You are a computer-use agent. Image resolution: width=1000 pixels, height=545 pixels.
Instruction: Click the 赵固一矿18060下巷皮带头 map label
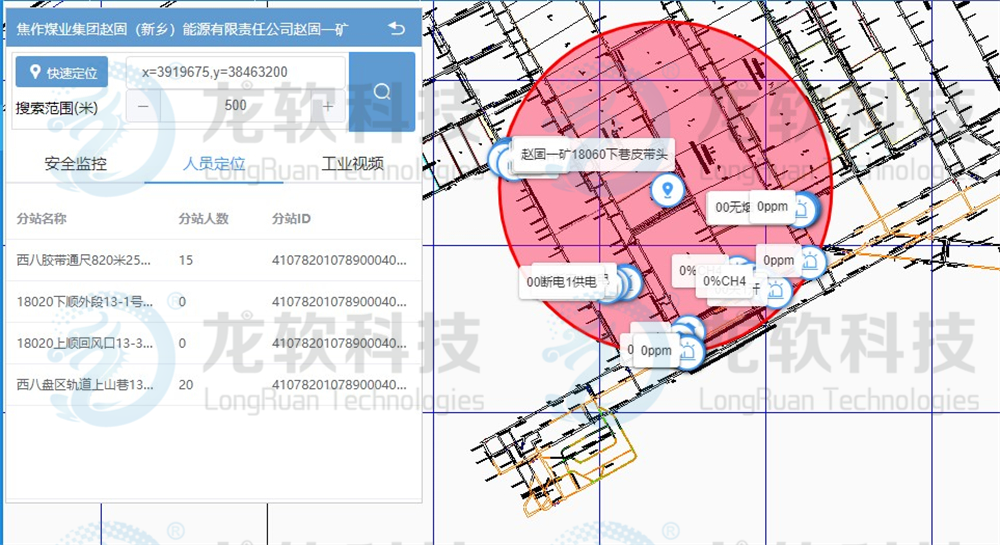click(594, 155)
